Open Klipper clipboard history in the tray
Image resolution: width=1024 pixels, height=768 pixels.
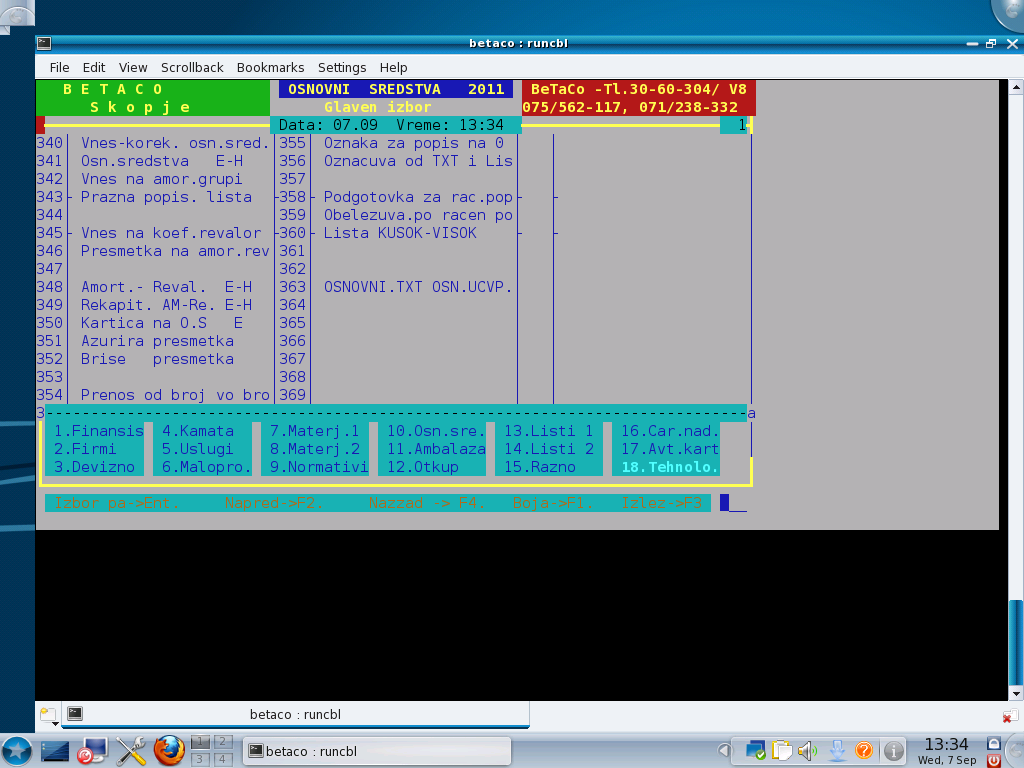(x=781, y=751)
